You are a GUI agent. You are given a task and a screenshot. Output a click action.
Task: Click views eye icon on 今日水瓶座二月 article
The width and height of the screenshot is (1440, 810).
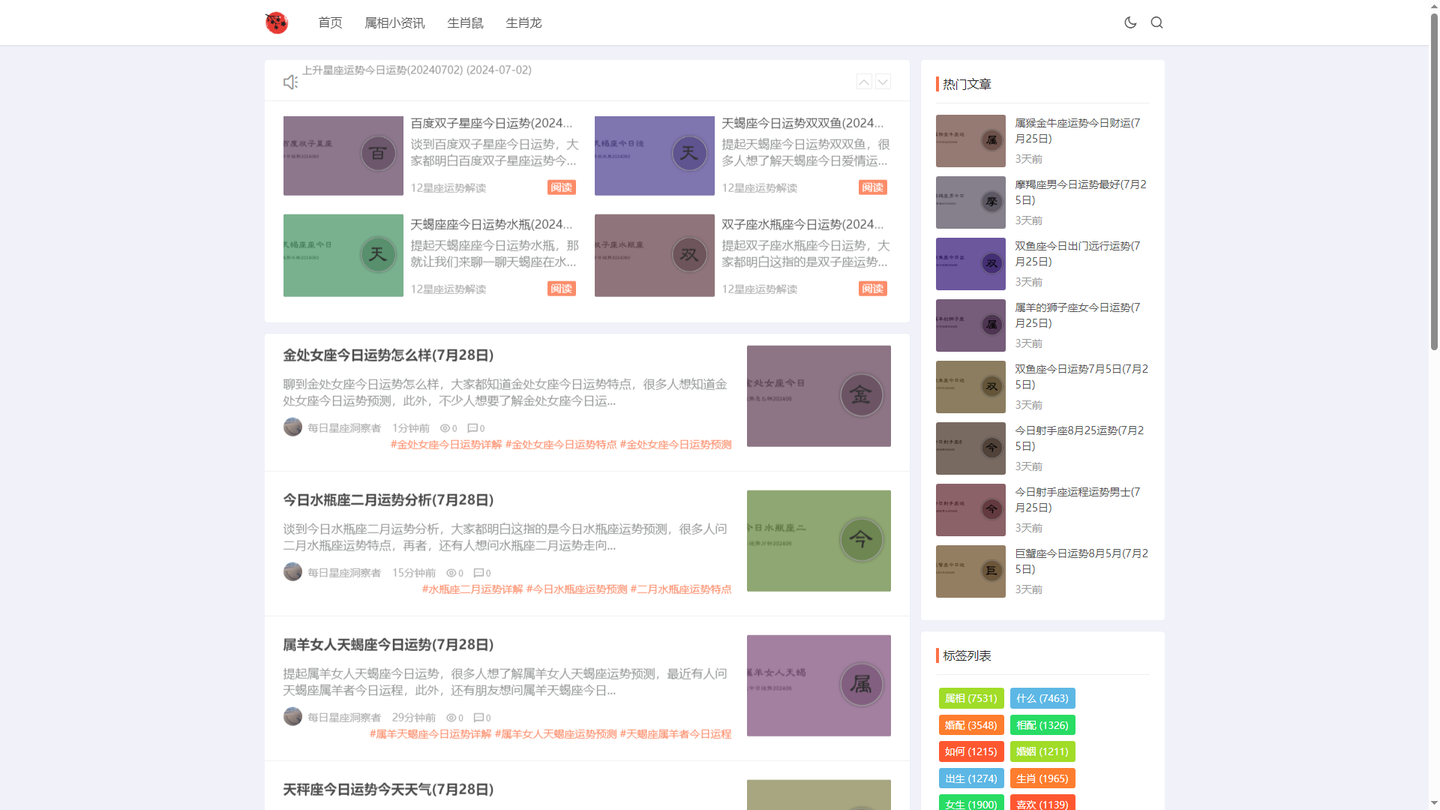(451, 573)
